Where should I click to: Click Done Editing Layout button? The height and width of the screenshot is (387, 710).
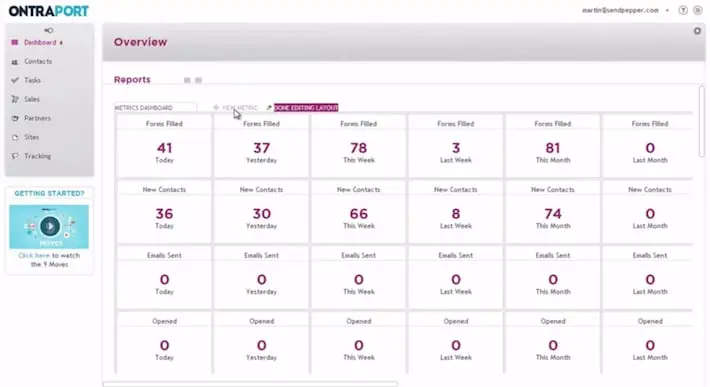(306, 108)
